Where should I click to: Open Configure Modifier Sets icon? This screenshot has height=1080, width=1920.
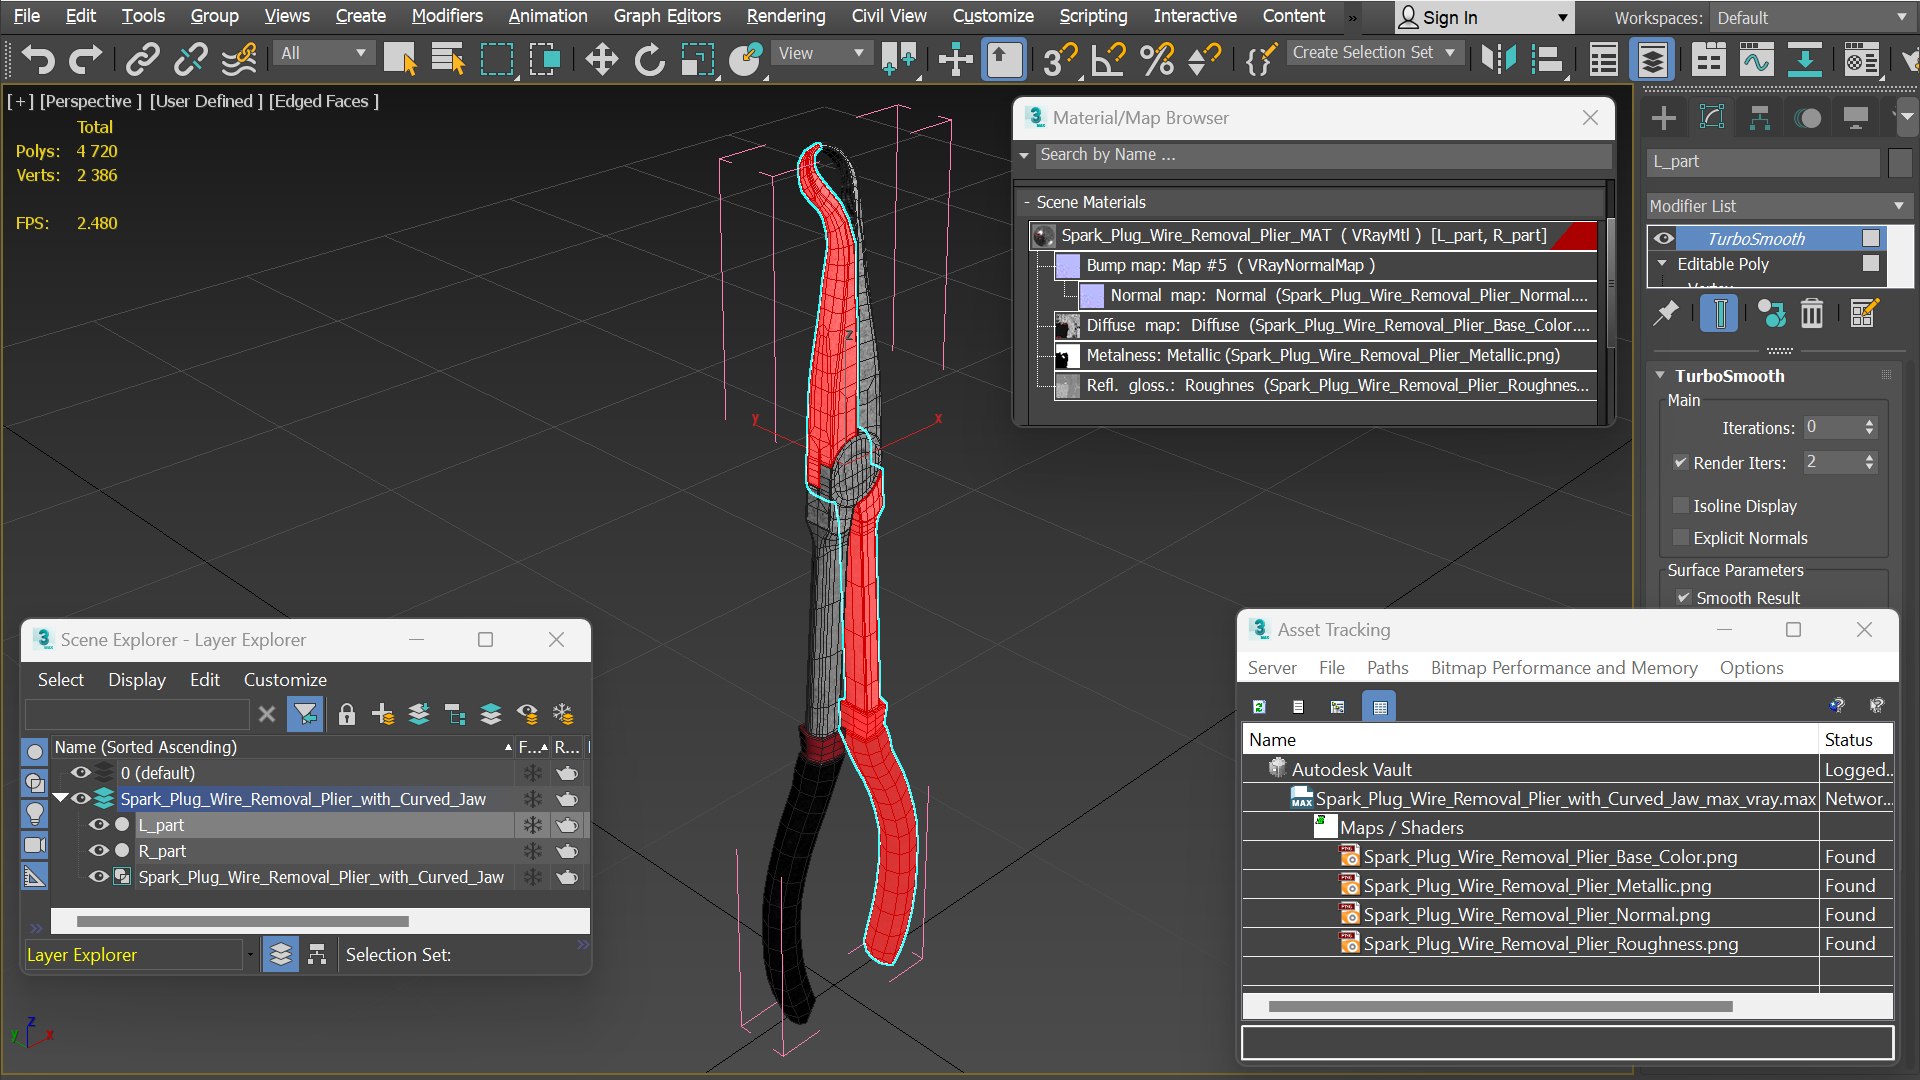point(1863,314)
